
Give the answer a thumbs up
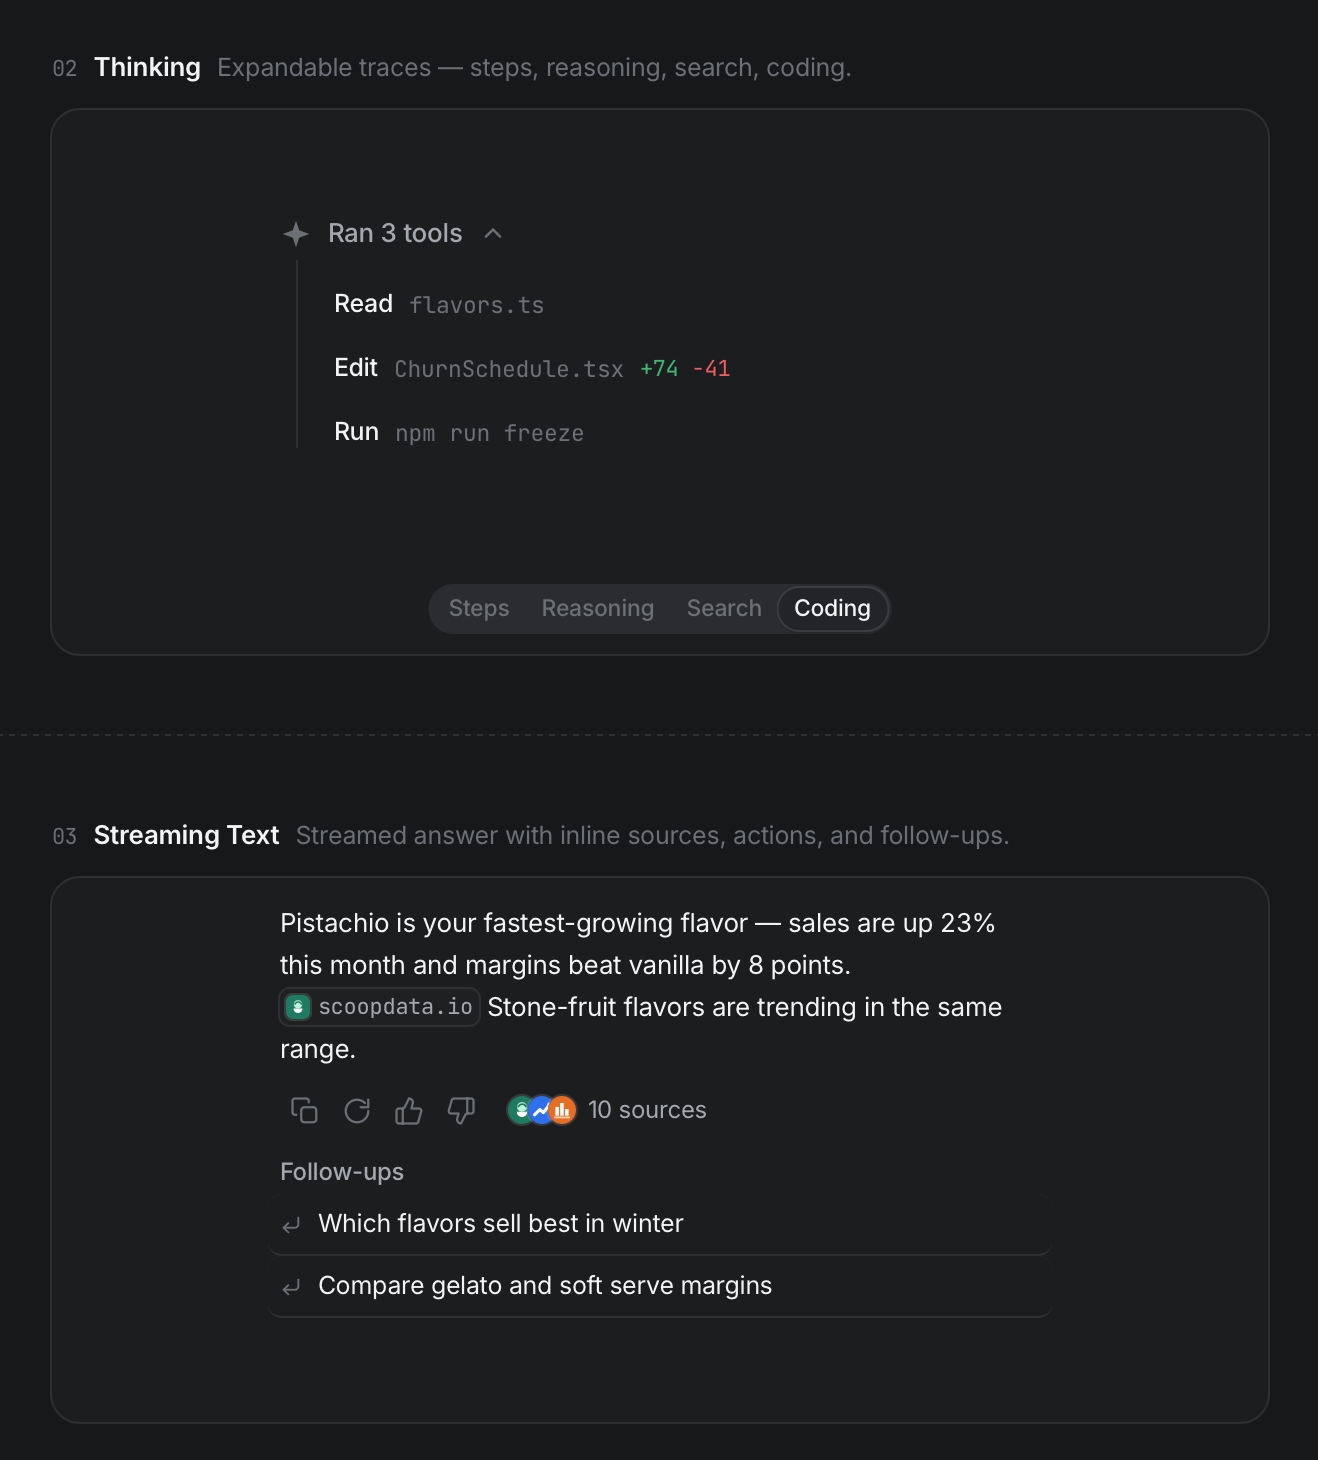click(x=409, y=1110)
